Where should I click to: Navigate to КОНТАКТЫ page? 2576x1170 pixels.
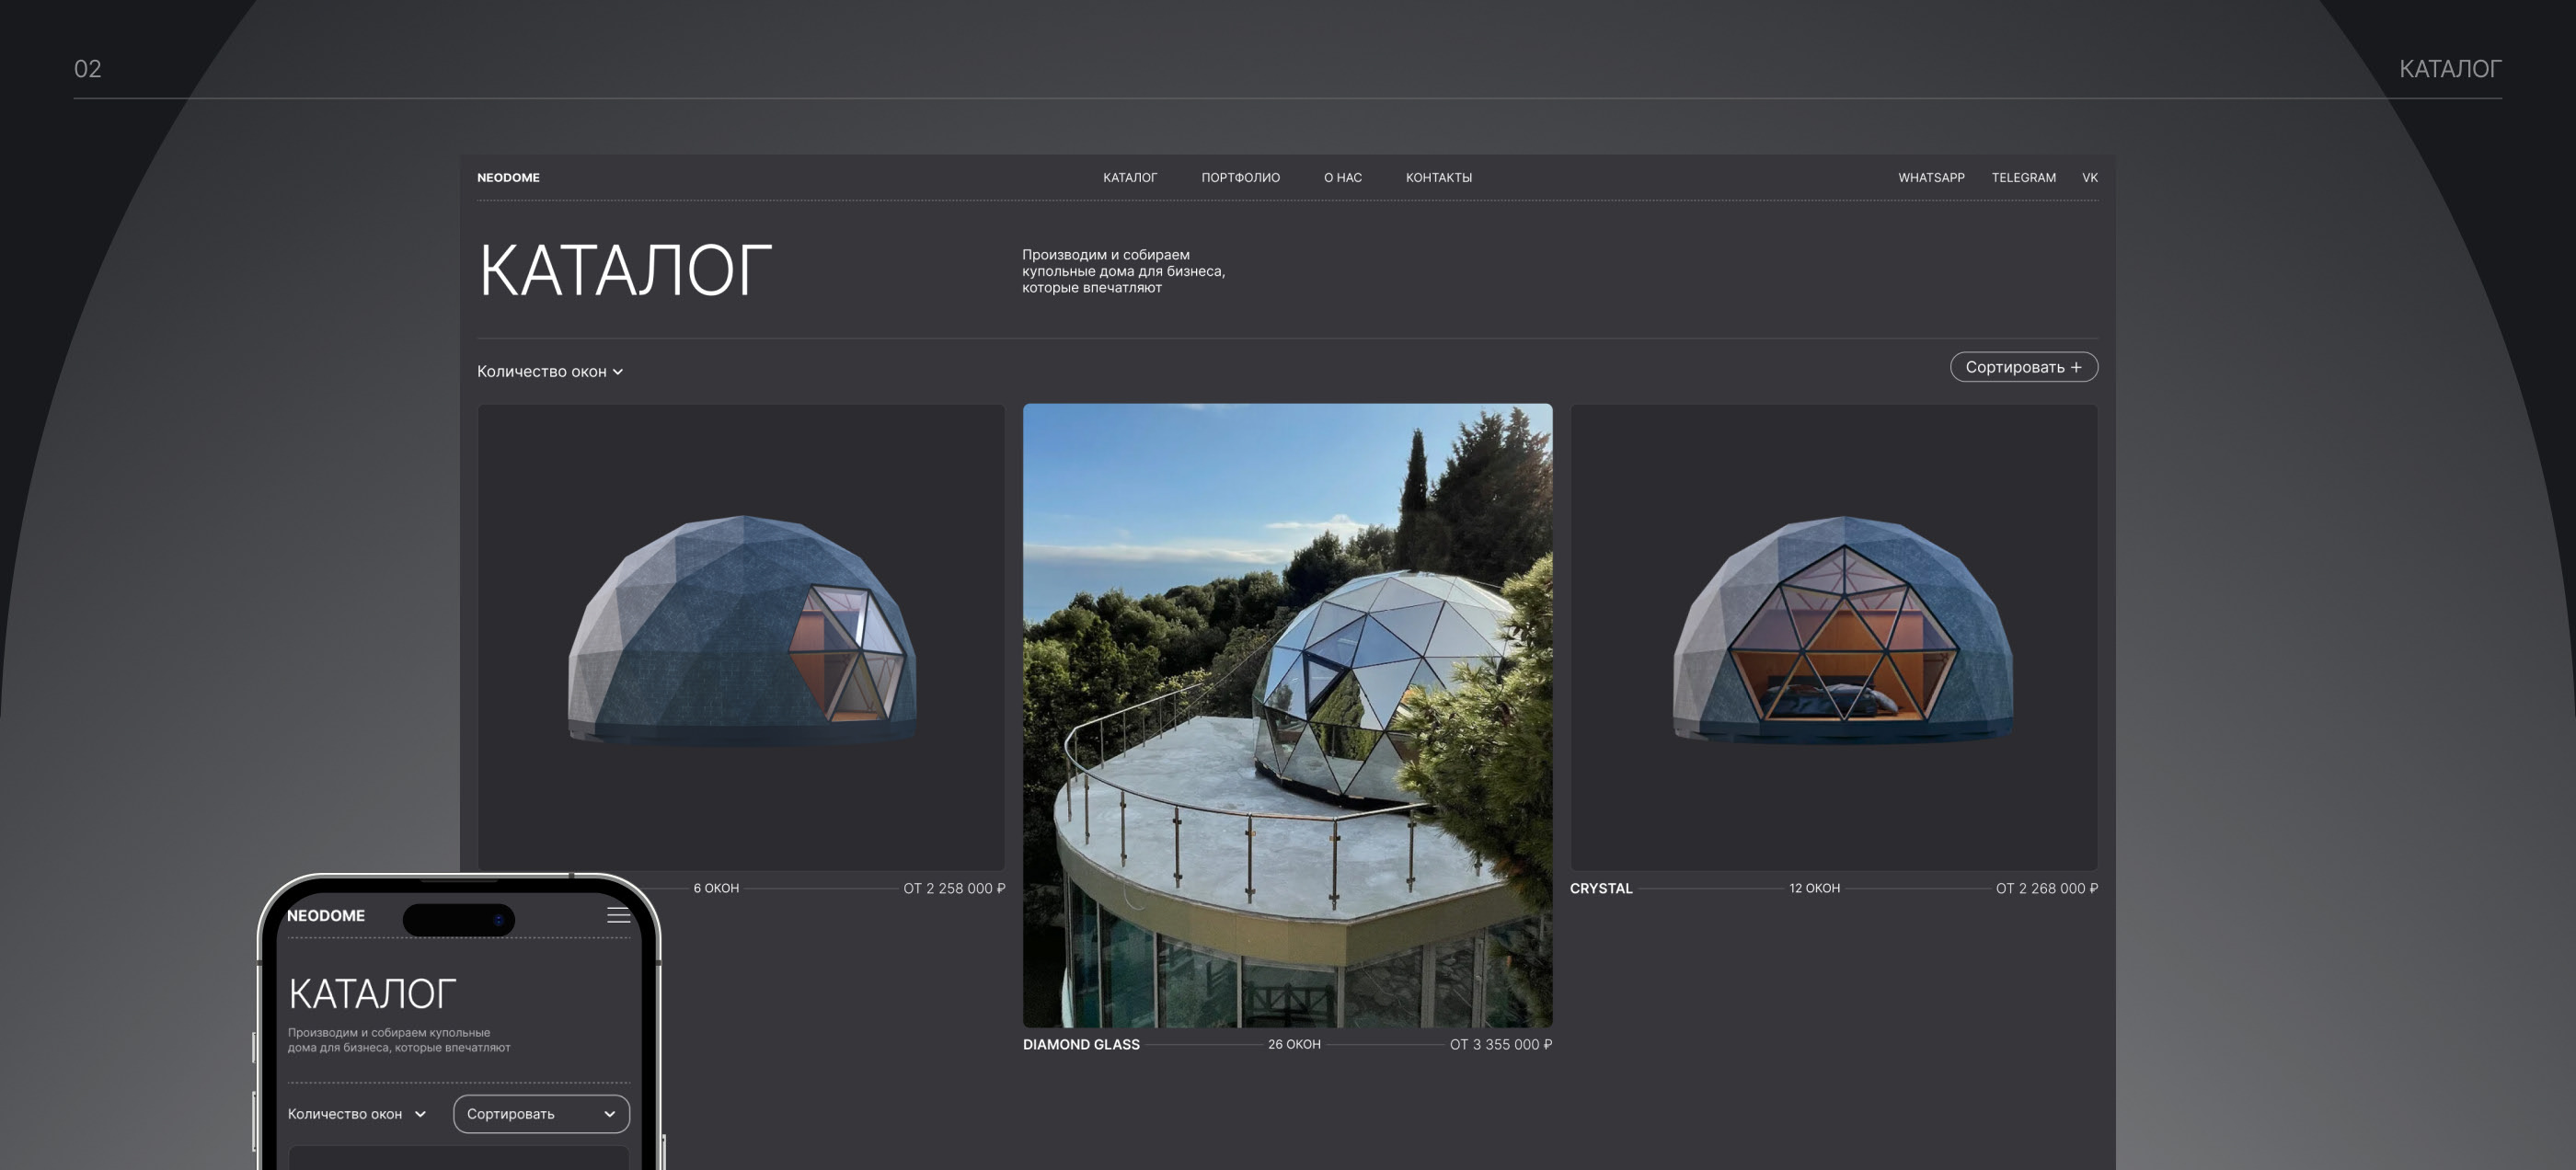(x=1438, y=177)
